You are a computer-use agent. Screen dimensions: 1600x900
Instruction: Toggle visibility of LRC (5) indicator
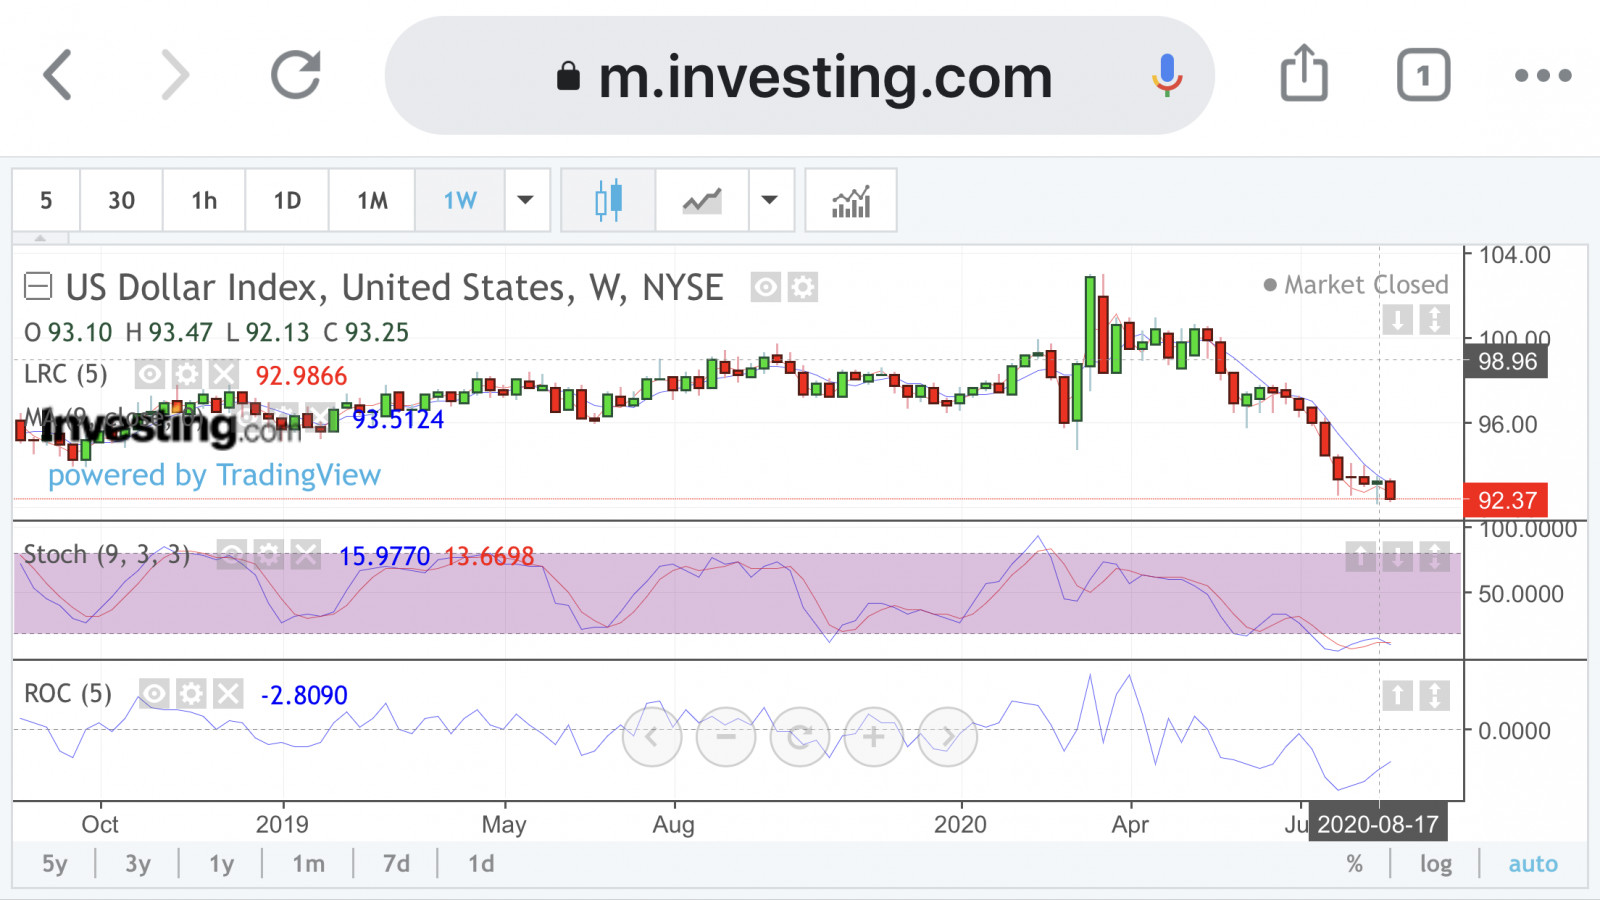tap(149, 375)
